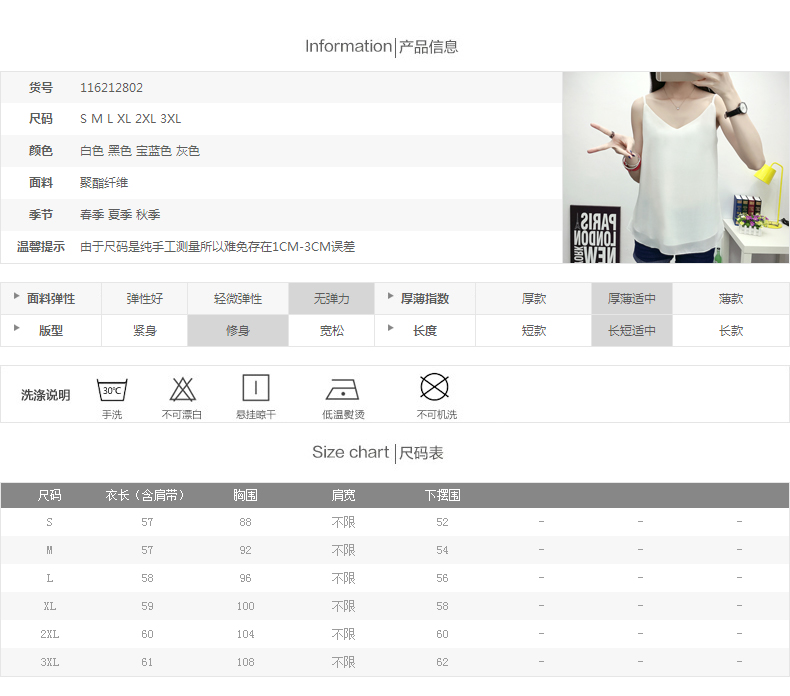Click the product number 116212802
The height and width of the screenshot is (696, 790).
coord(111,88)
